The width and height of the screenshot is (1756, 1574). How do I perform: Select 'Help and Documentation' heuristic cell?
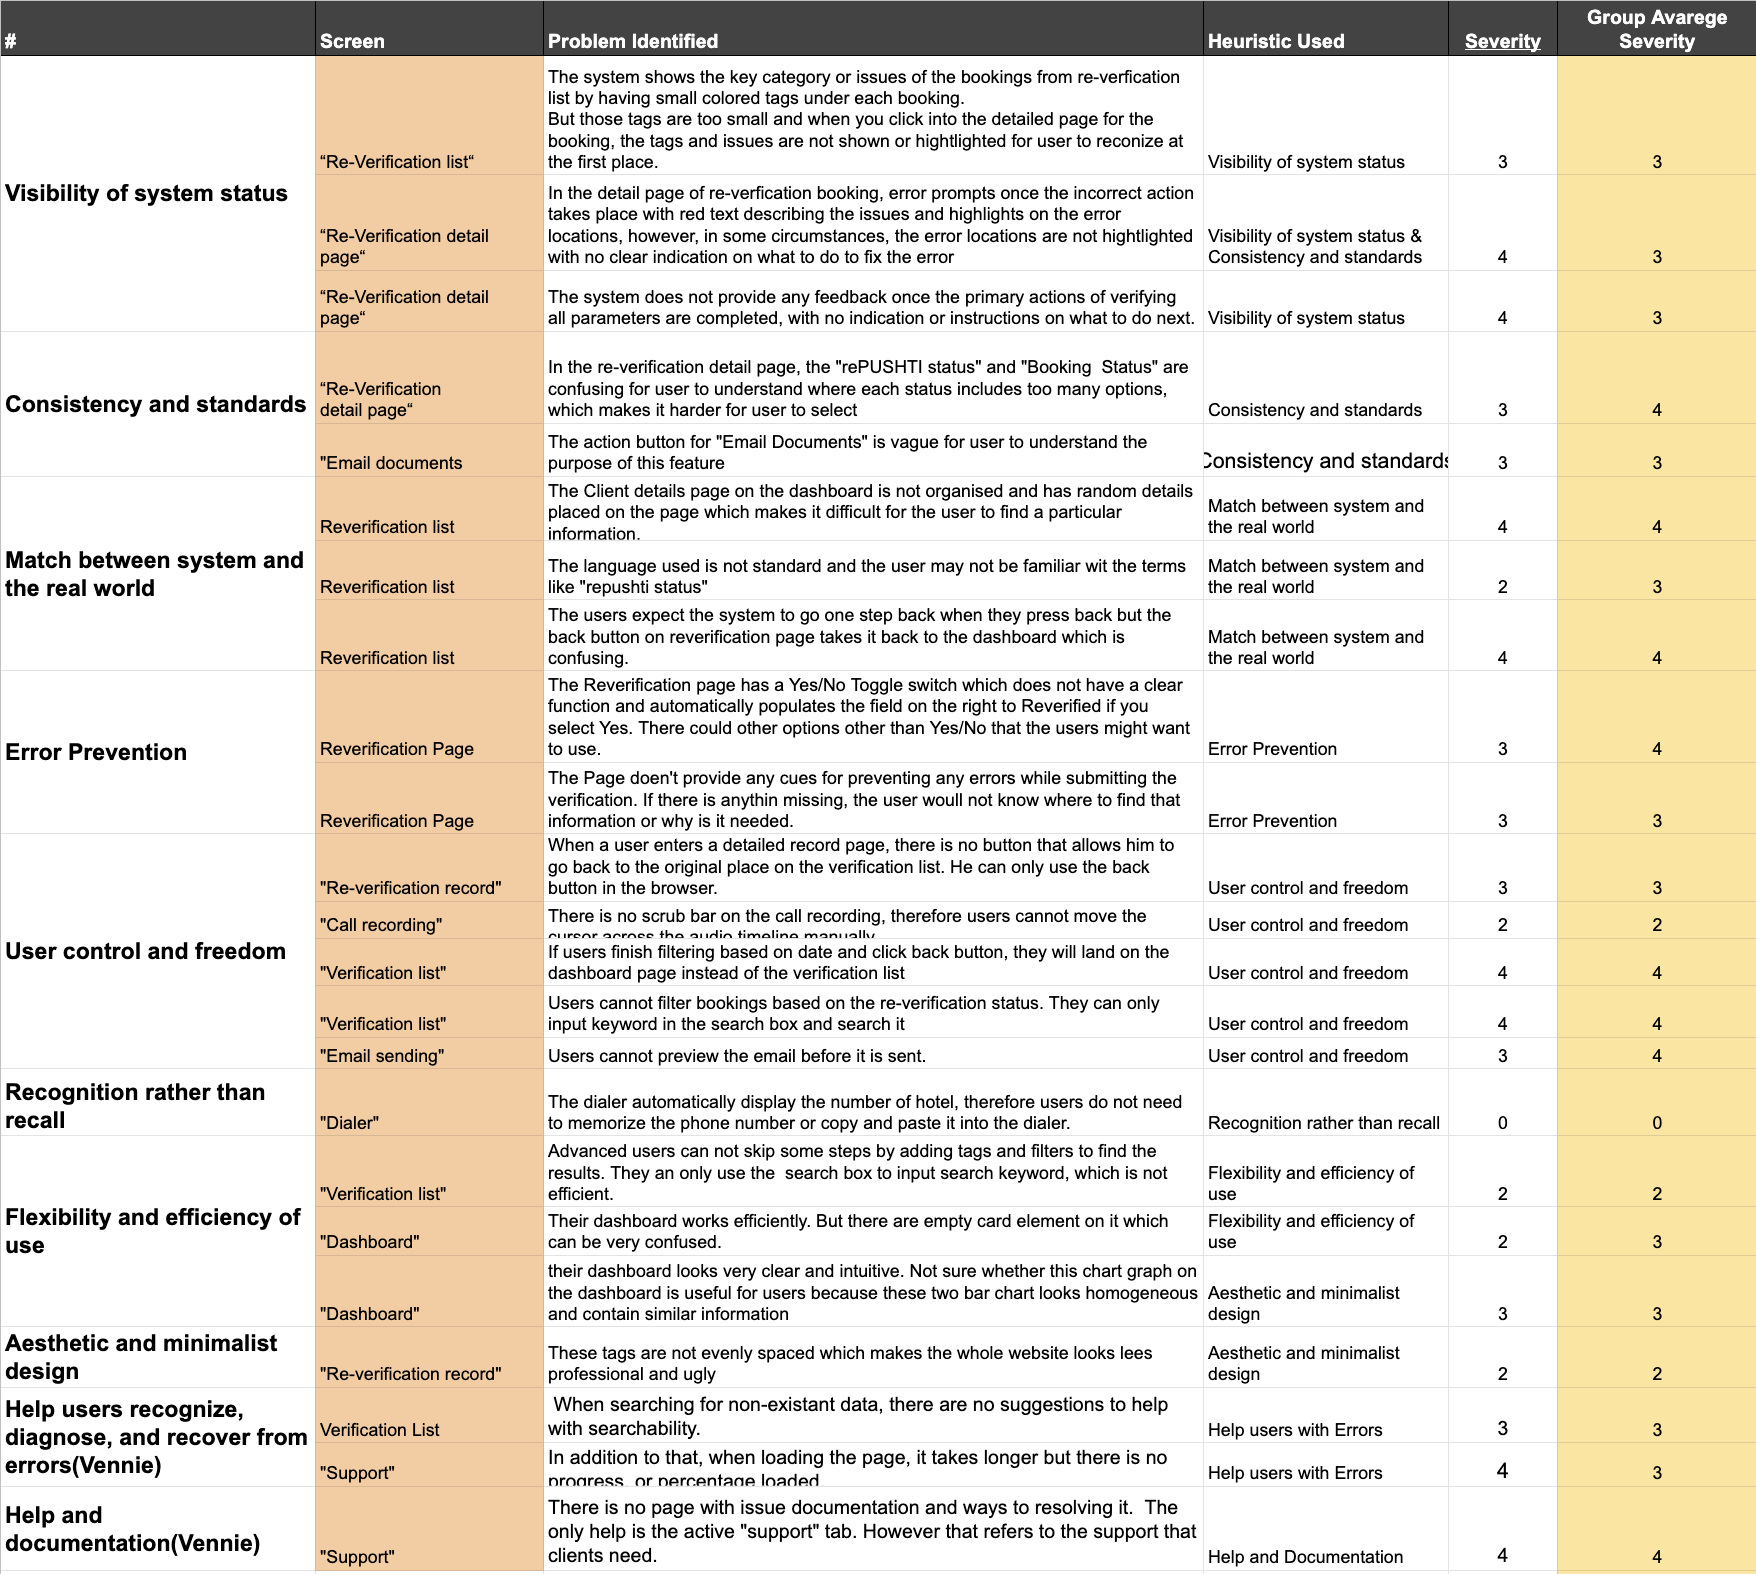[1325, 1529]
